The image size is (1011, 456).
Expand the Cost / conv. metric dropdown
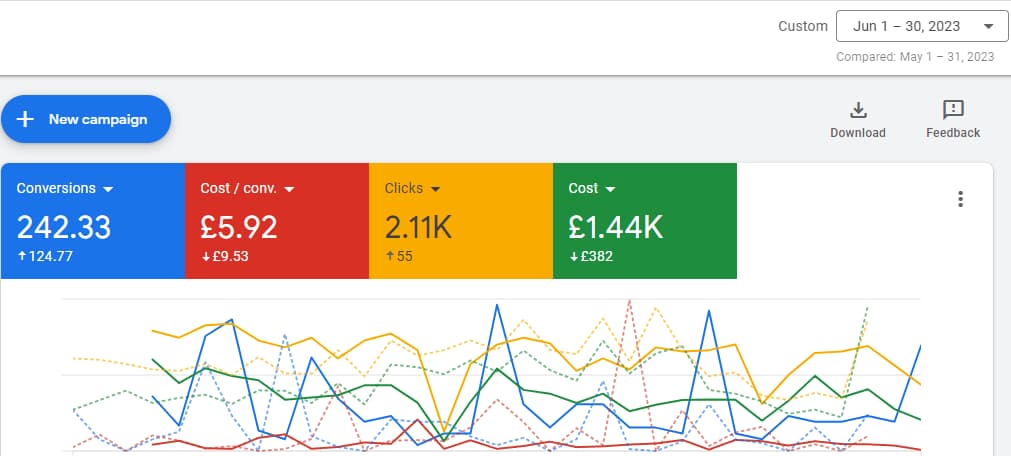[x=291, y=189]
